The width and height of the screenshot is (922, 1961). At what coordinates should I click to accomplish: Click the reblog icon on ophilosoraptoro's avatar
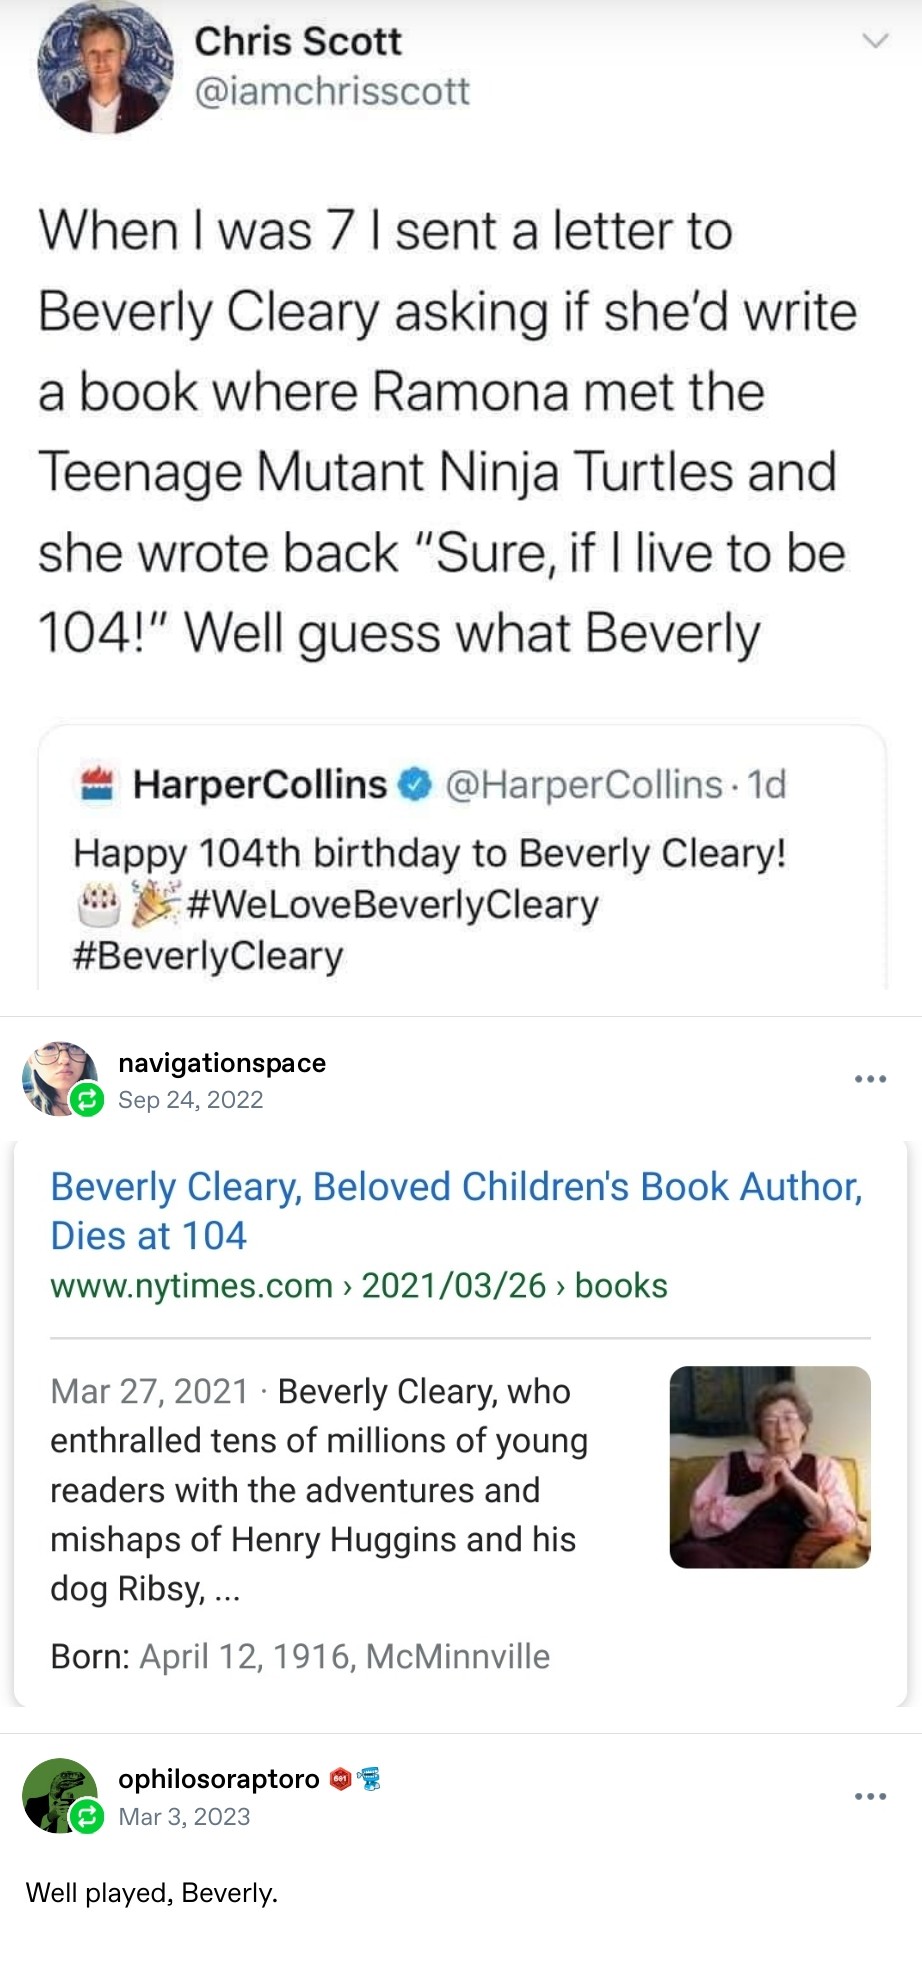pos(87,1816)
